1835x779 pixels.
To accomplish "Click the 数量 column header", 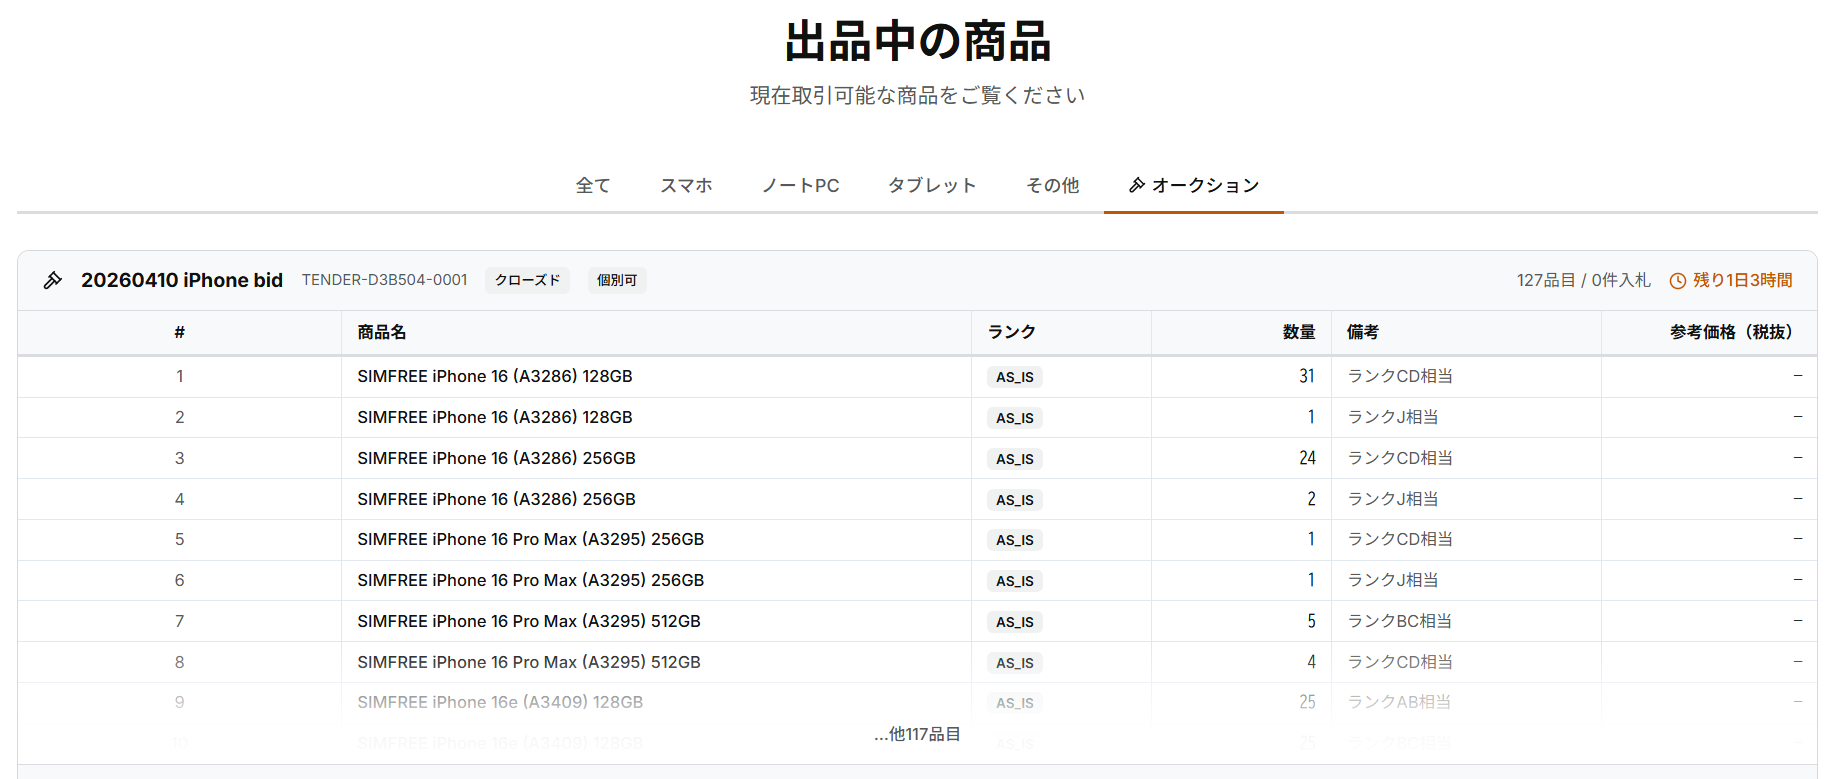I will pos(1298,332).
